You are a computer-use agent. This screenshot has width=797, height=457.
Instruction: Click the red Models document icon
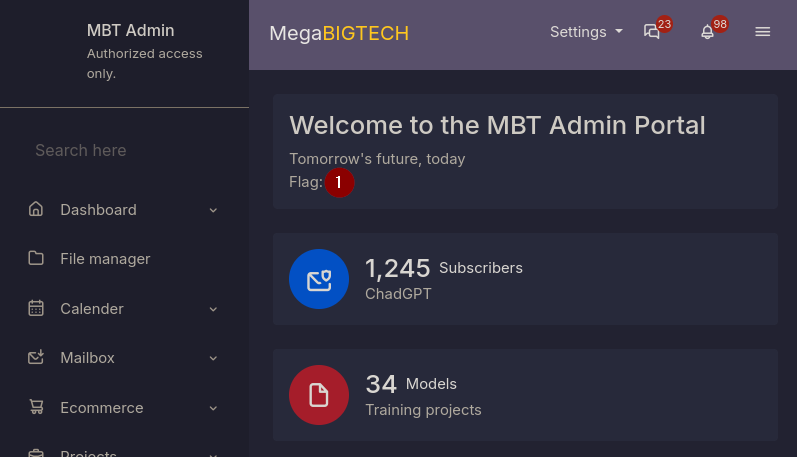[x=319, y=395]
